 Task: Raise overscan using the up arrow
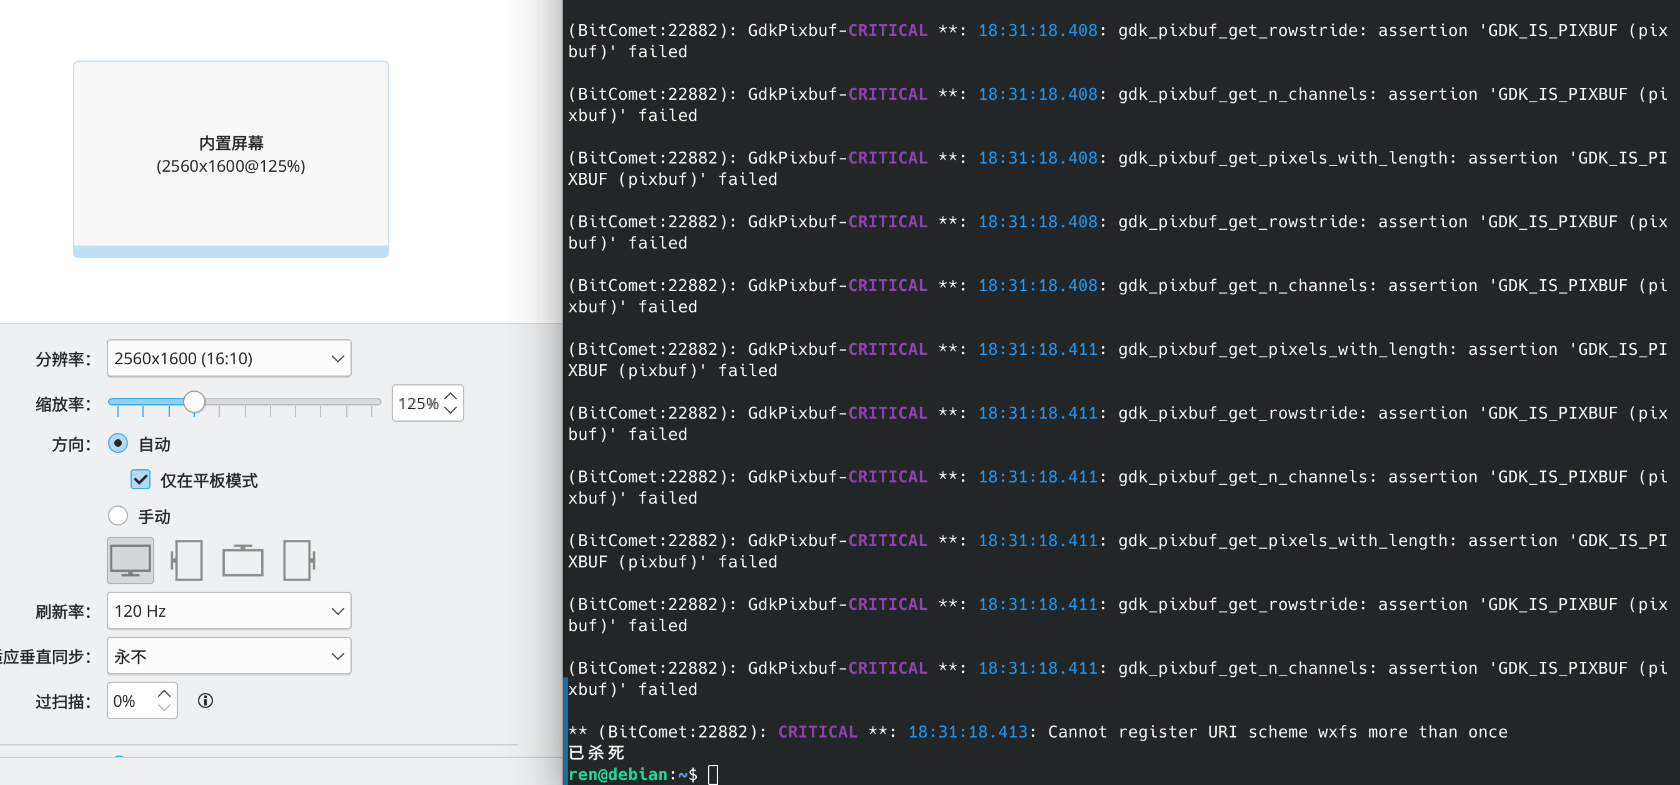coord(165,694)
